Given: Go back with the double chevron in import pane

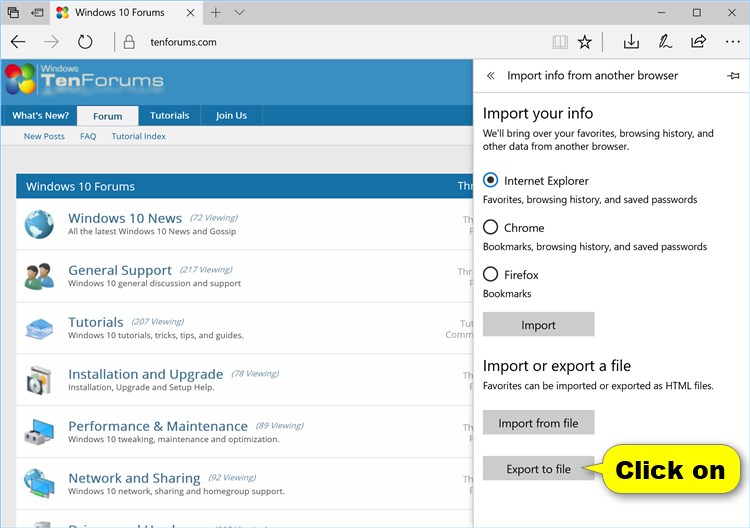Looking at the screenshot, I should click(x=491, y=76).
